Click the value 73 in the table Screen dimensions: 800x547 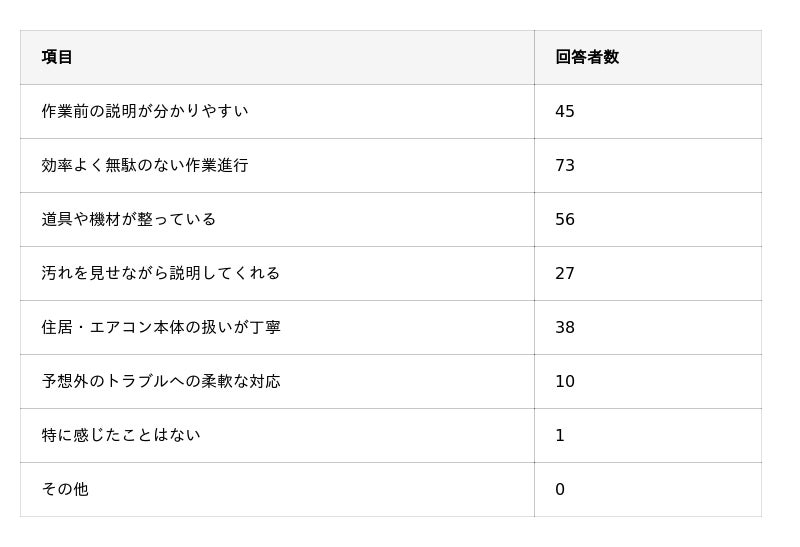pyautogui.click(x=565, y=165)
